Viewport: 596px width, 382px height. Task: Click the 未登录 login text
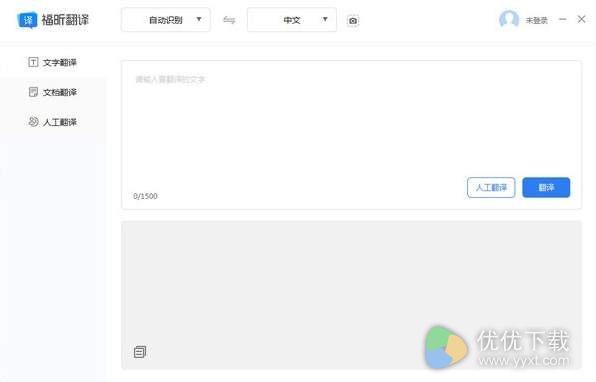point(536,21)
